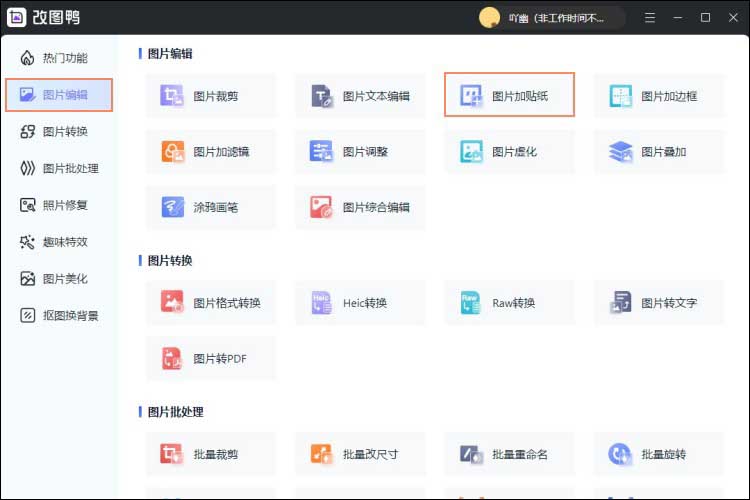Image resolution: width=750 pixels, height=500 pixels.
Task: Open the 图片加边框 border icon
Action: point(620,95)
